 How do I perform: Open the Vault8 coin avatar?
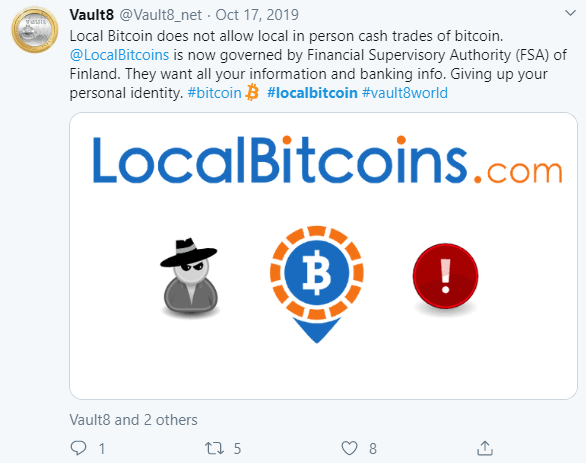coord(34,29)
